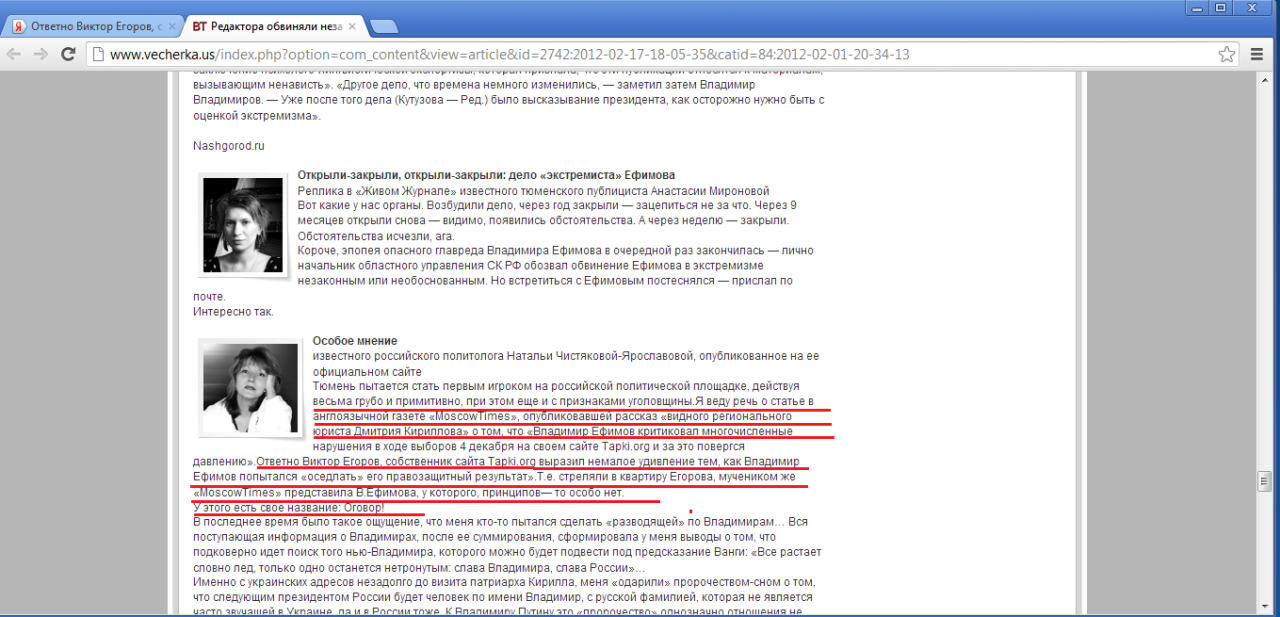Click the text 'Обстоятельства исчезли, ага.'
The image size is (1280, 617).
pyautogui.click(x=376, y=235)
